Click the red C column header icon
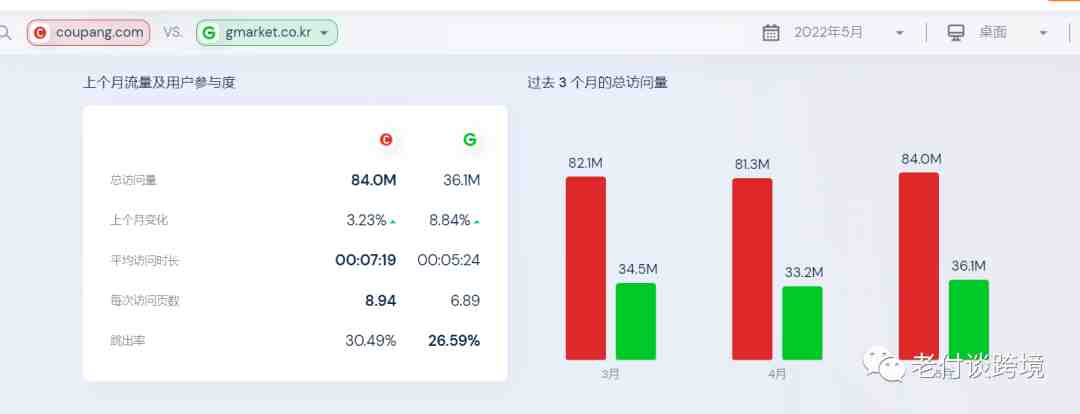This screenshot has width=1080, height=414. (x=386, y=140)
